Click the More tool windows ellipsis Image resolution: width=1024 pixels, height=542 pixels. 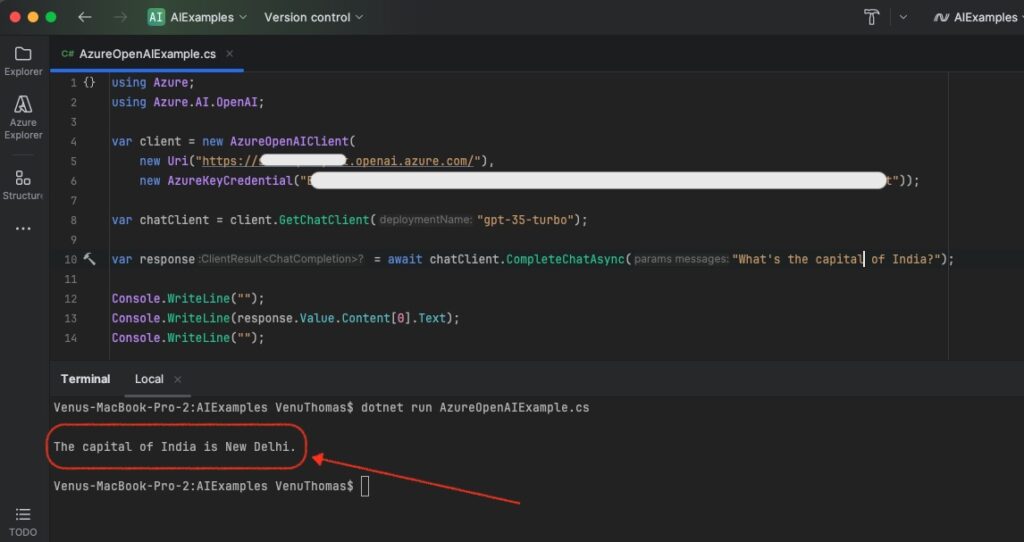coord(22,229)
